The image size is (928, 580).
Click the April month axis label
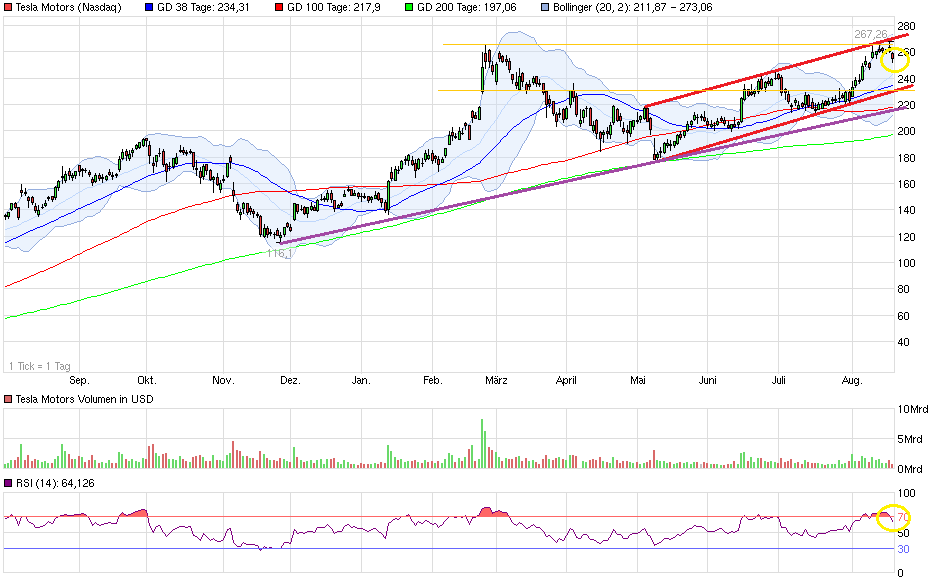pyautogui.click(x=566, y=381)
